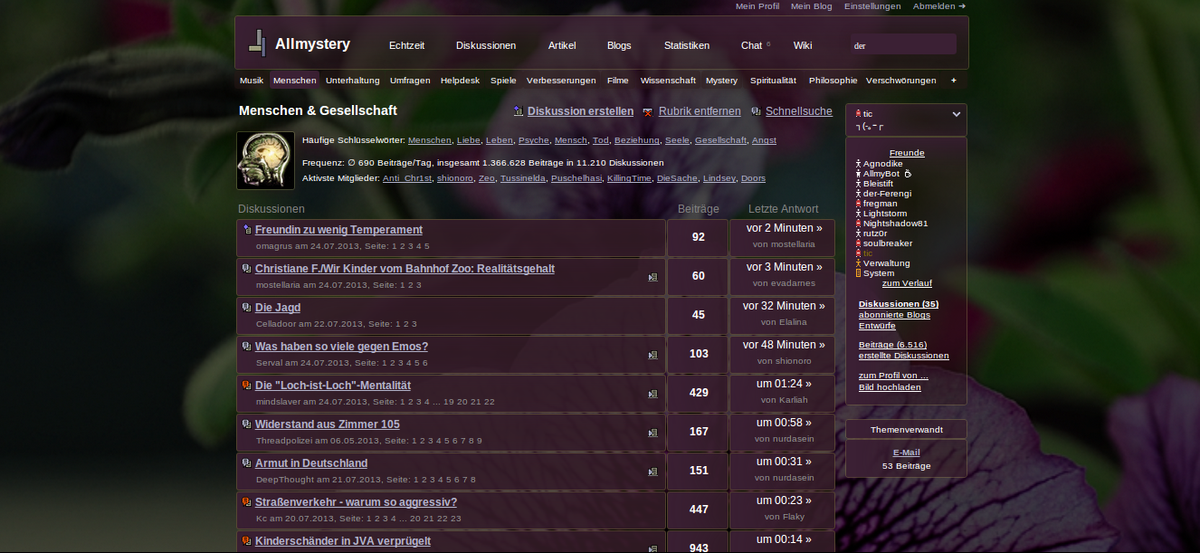The width and height of the screenshot is (1200, 553).
Task: Open the Diskussion erstellen icon
Action: point(518,112)
